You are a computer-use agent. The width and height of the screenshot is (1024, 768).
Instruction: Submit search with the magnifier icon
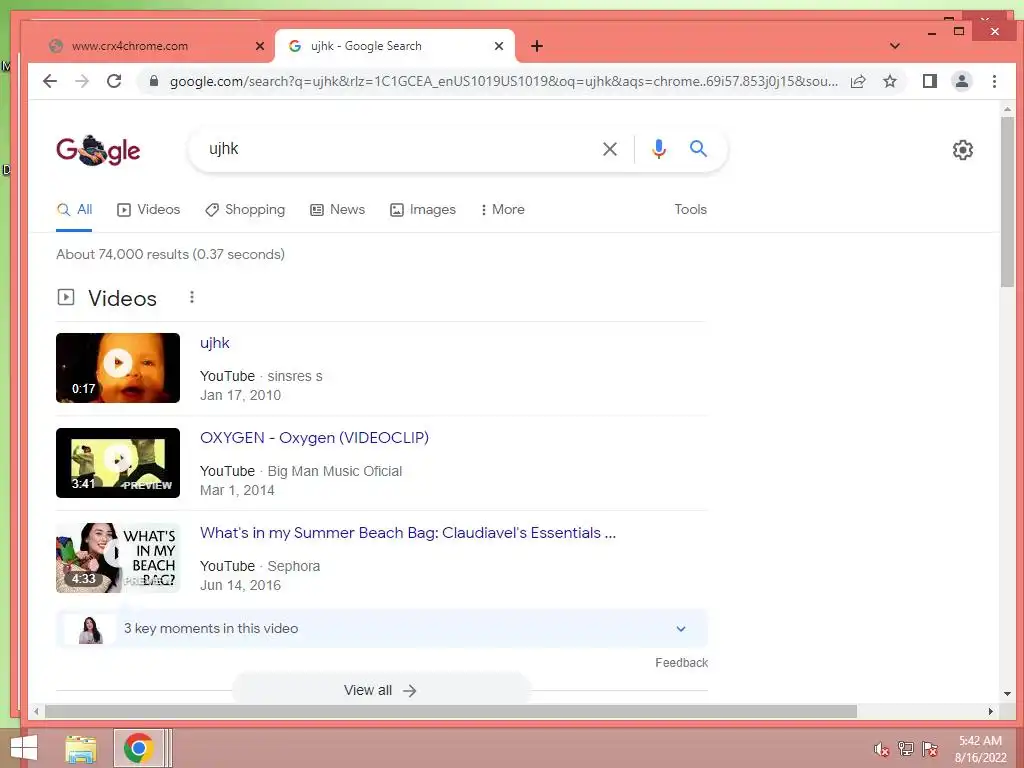[x=698, y=149]
